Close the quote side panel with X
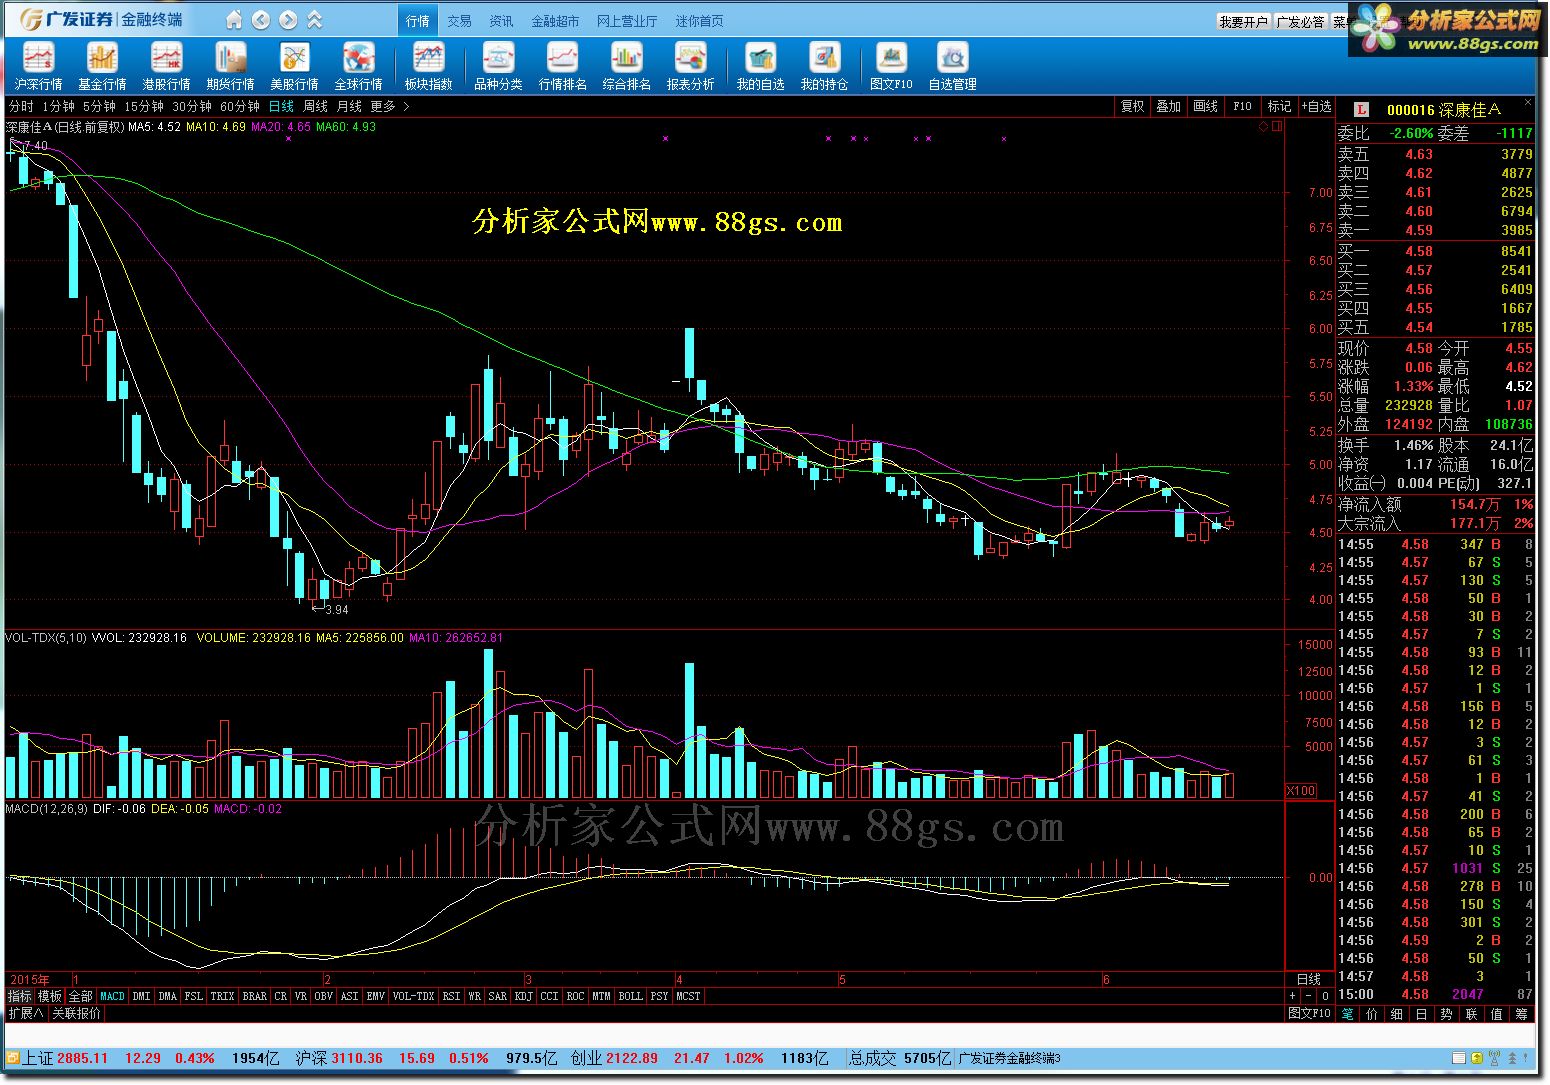Image resolution: width=1550 pixels, height=1085 pixels. tap(1528, 102)
